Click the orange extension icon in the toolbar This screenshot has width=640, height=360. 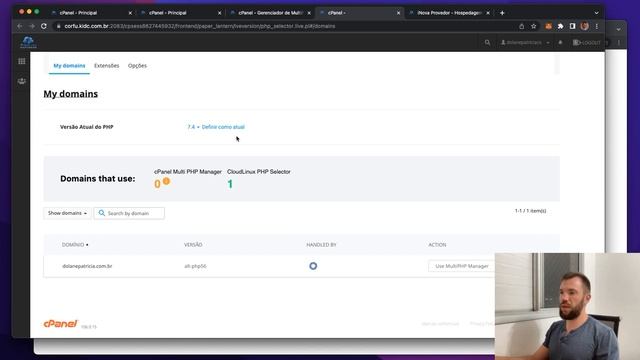tap(549, 26)
